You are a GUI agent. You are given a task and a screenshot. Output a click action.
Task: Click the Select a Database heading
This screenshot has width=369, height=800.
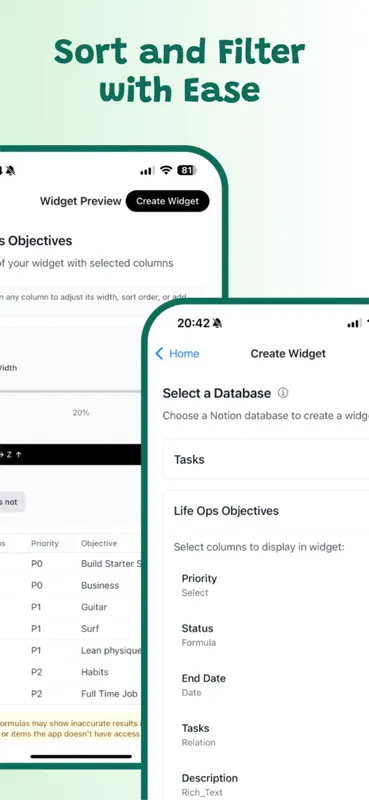point(216,393)
